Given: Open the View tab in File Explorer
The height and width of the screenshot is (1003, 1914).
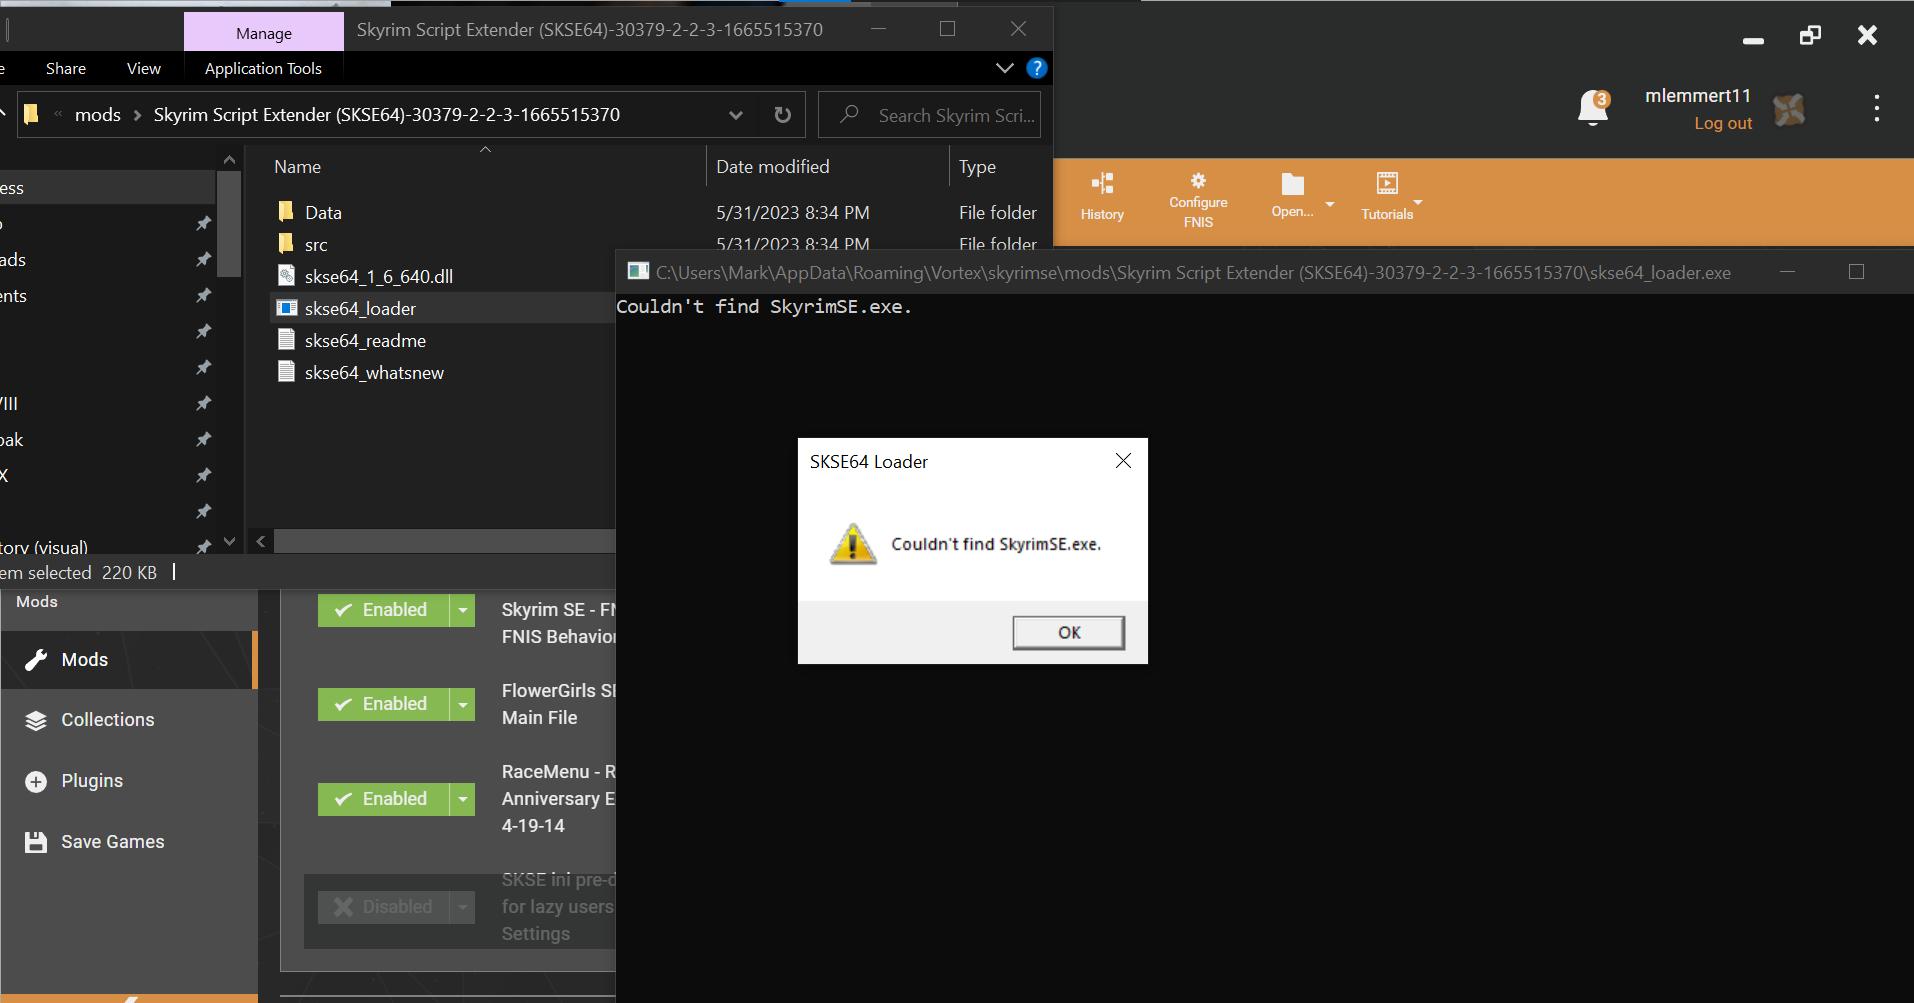Looking at the screenshot, I should pyautogui.click(x=144, y=68).
